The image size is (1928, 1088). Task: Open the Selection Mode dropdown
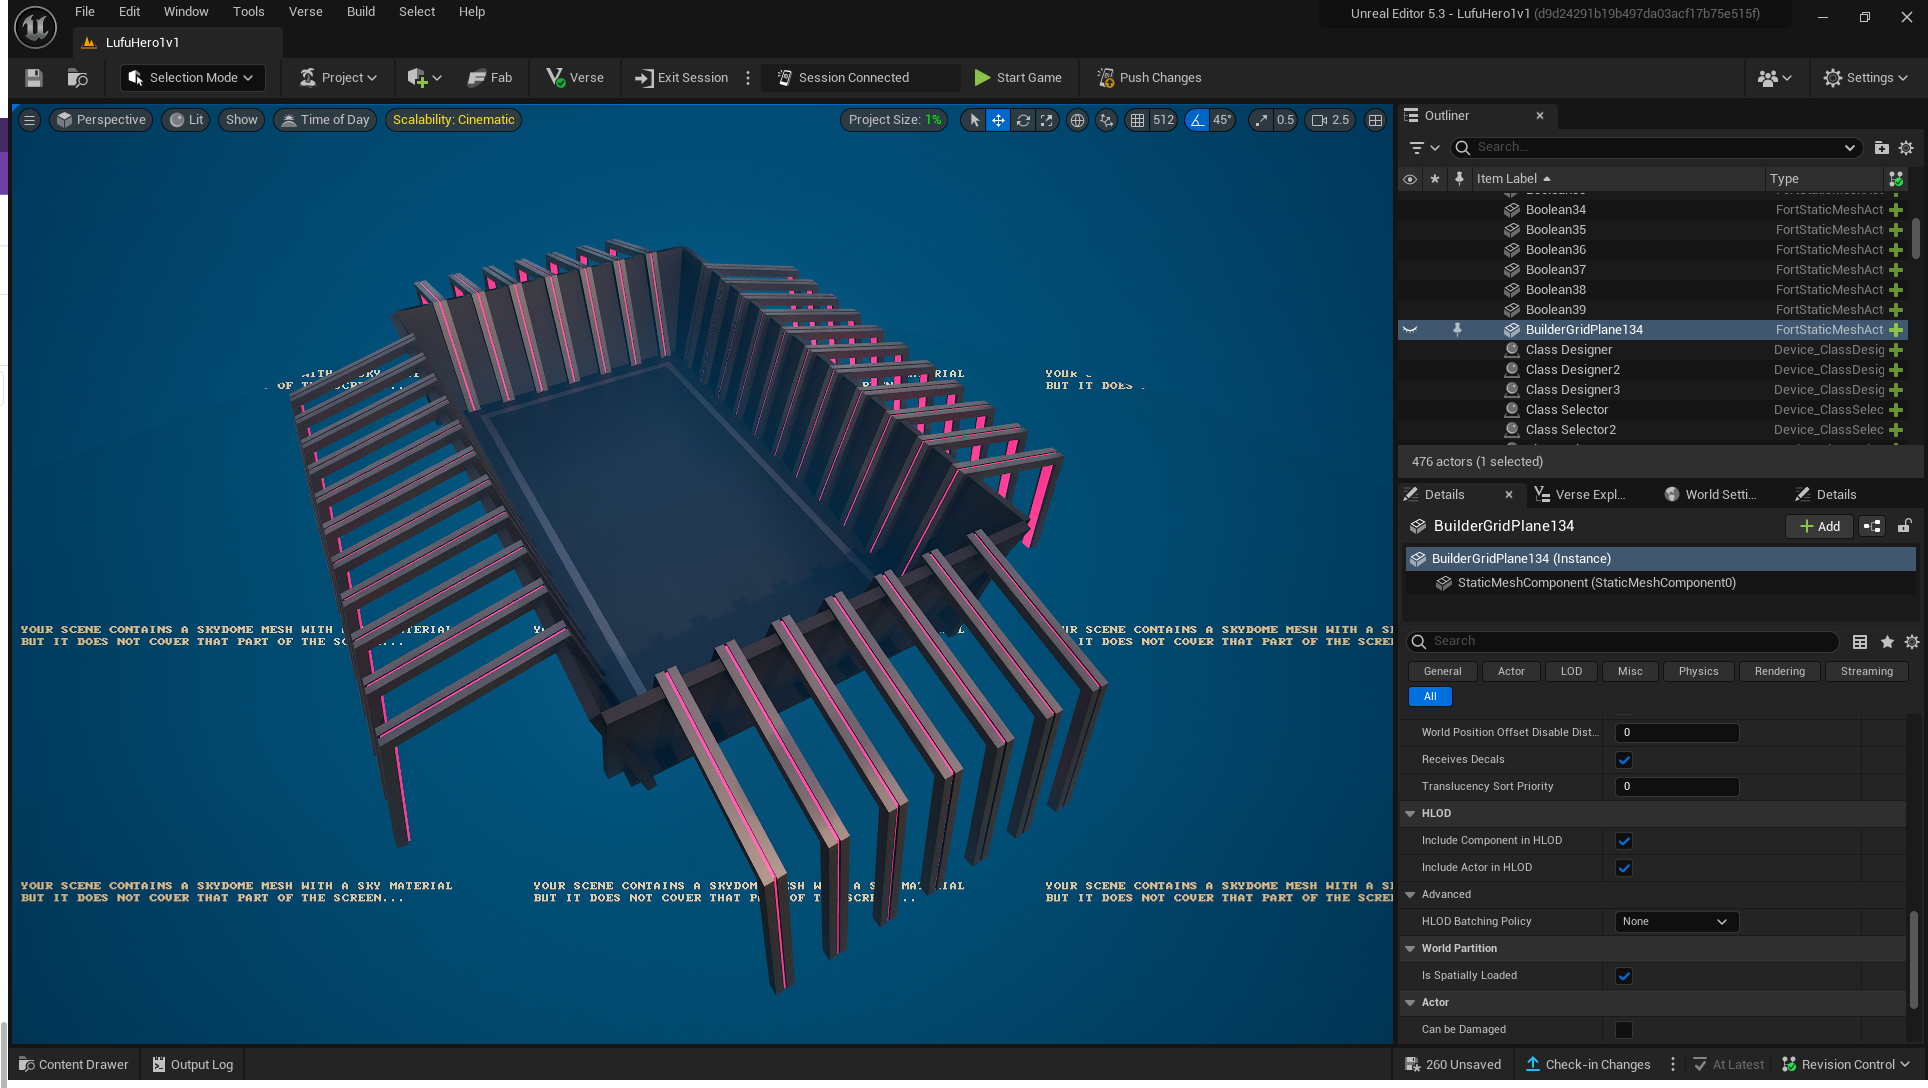[x=192, y=77]
